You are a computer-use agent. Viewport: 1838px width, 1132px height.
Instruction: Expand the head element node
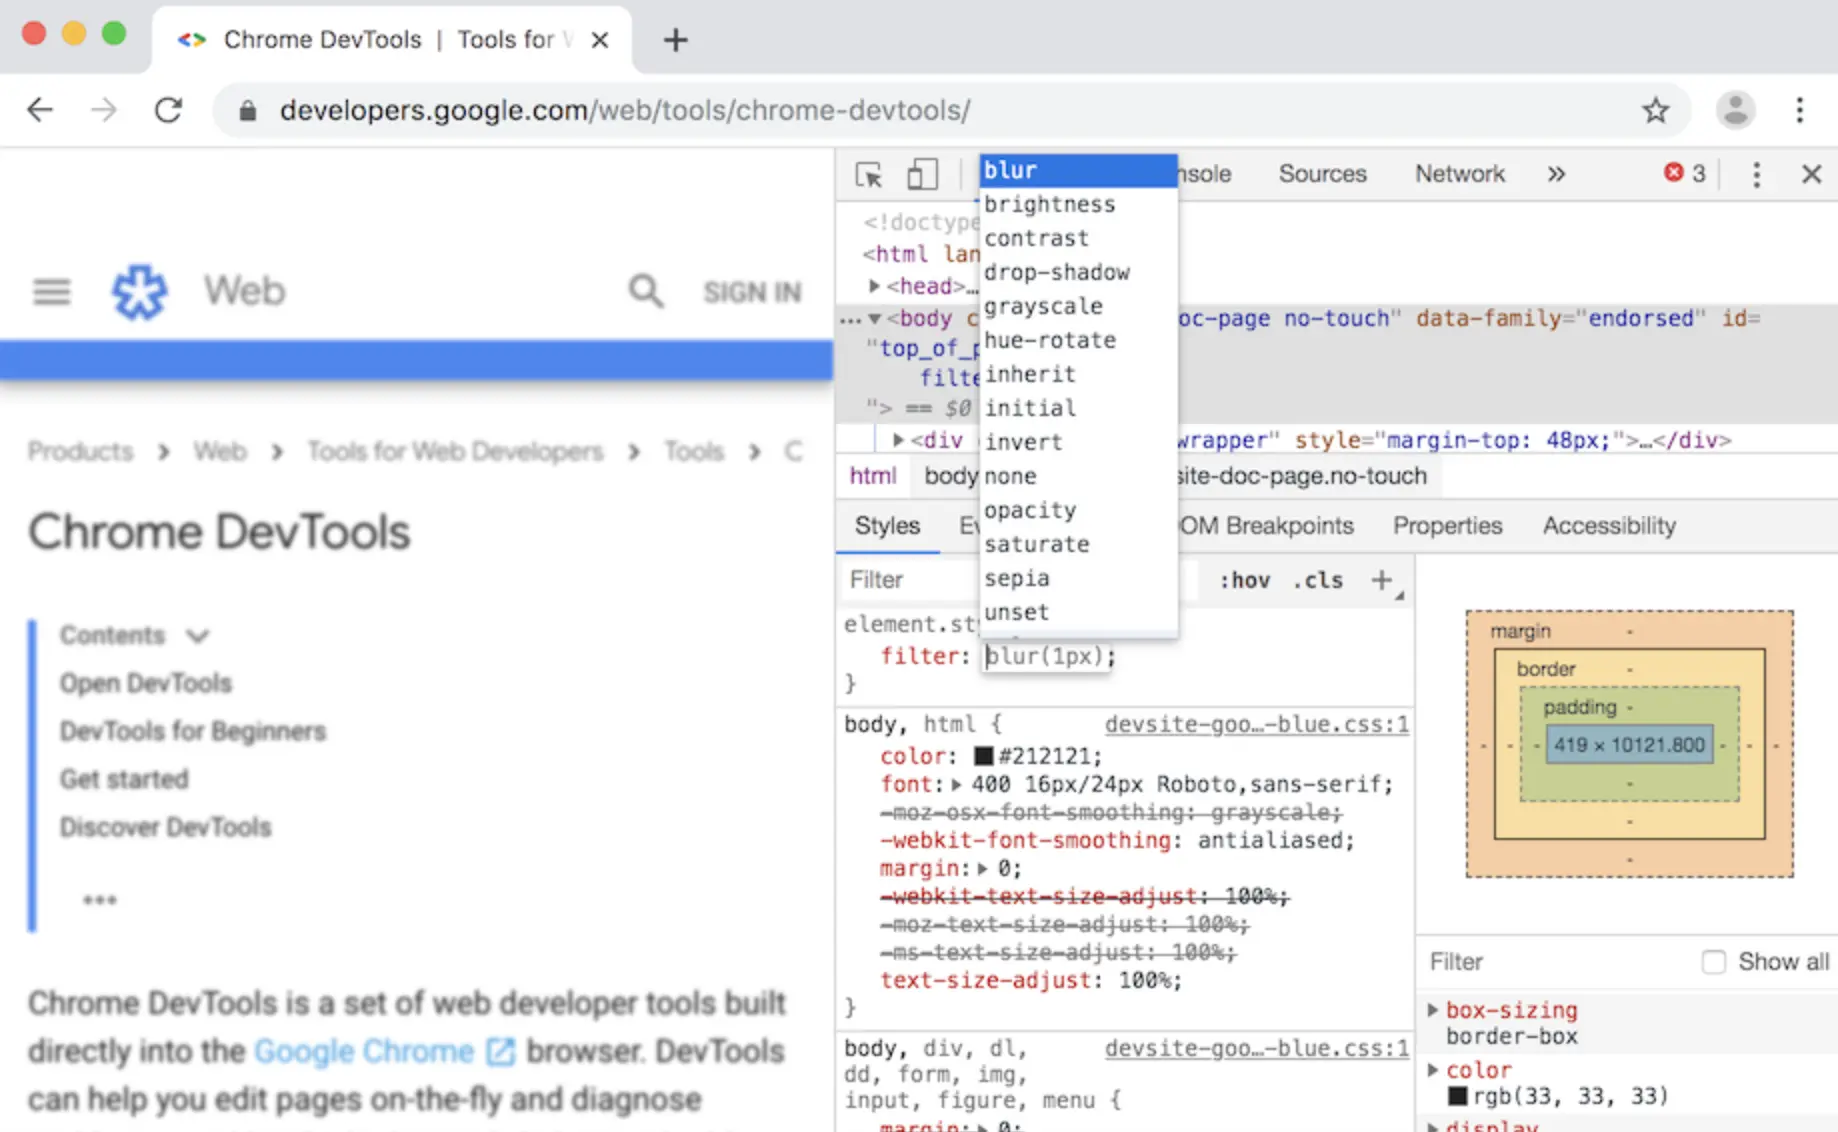pos(875,286)
